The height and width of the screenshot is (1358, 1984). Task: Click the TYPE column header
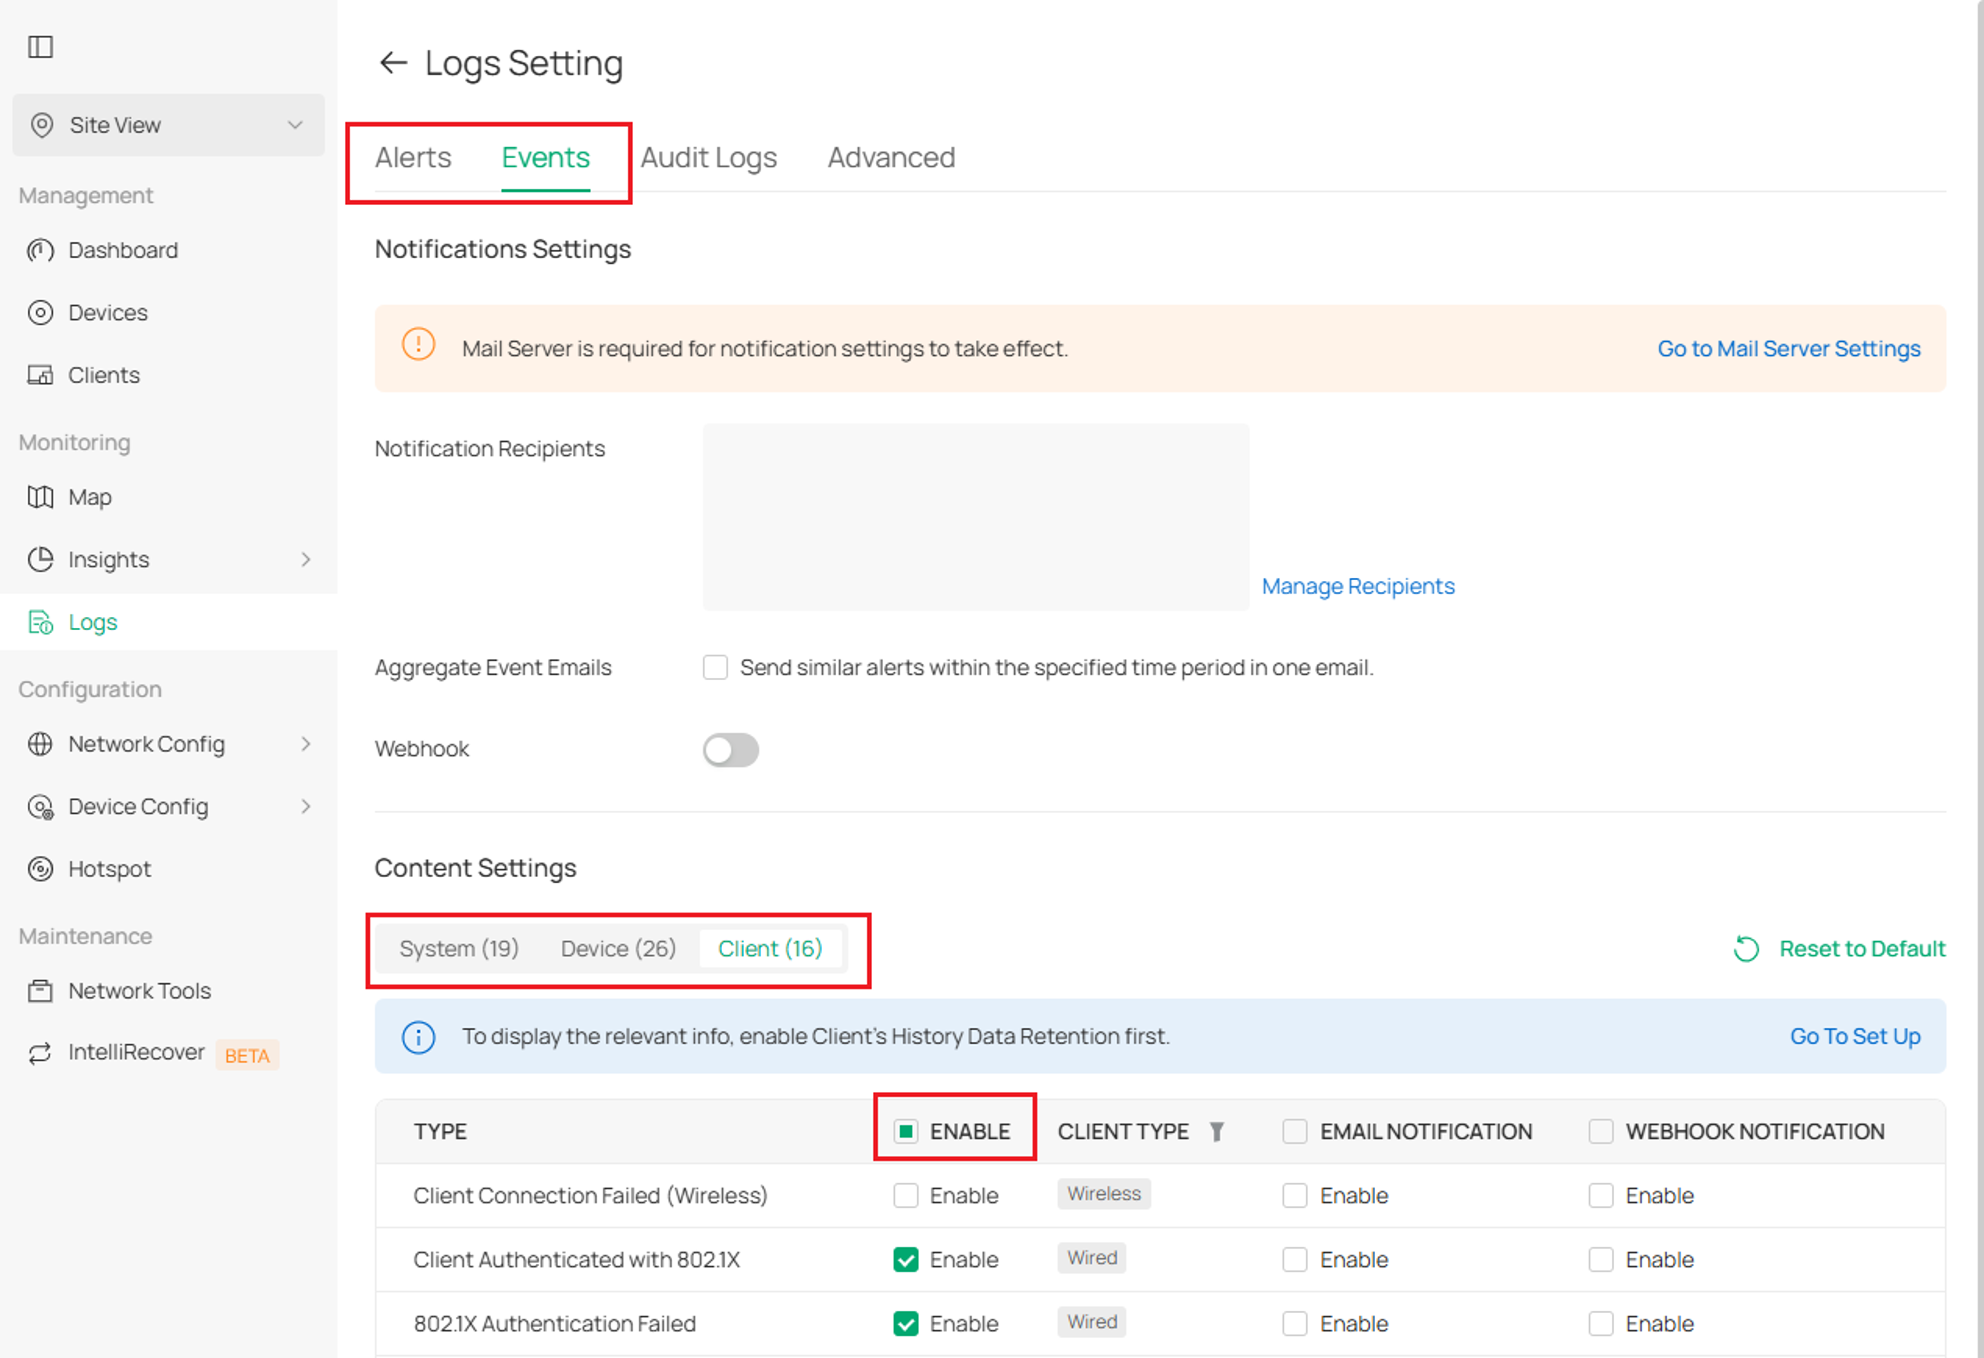pyautogui.click(x=440, y=1131)
